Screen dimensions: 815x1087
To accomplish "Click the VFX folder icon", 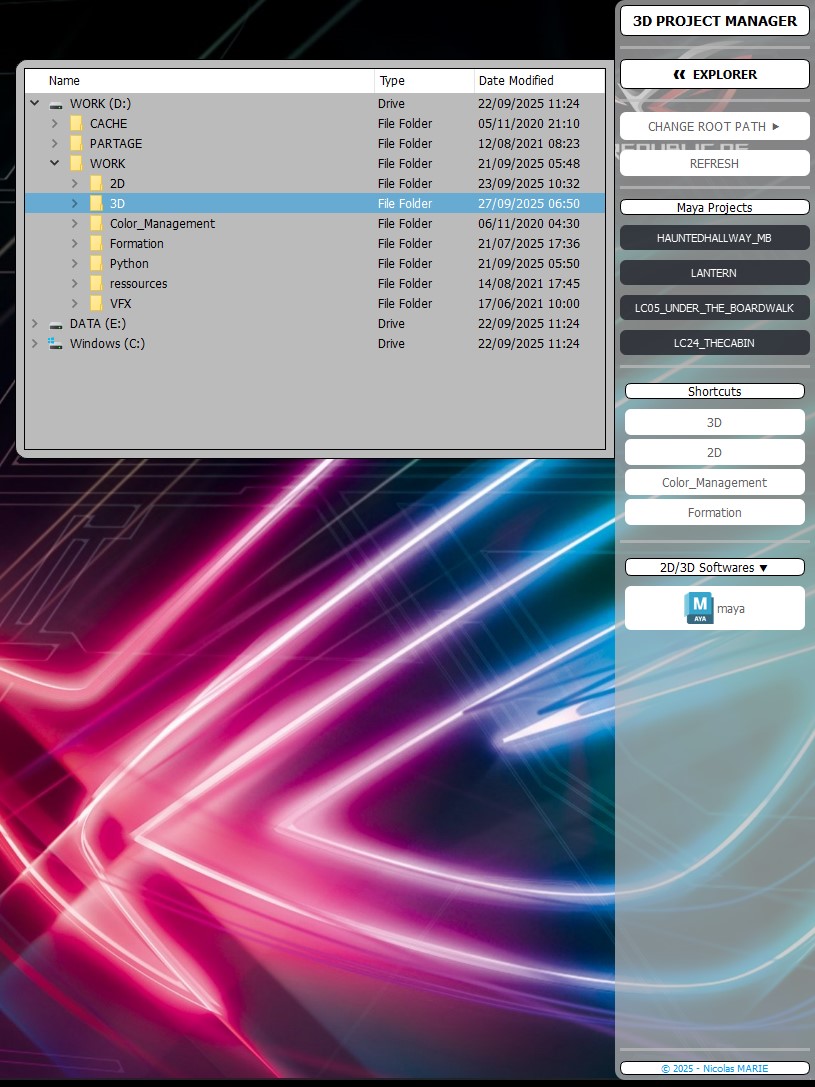I will click(x=96, y=304).
